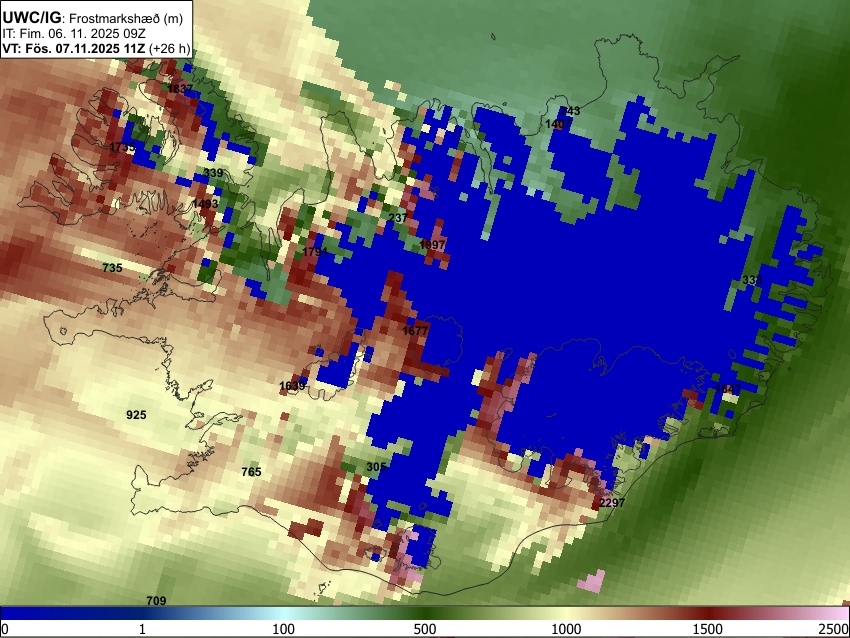
Task: Click the color scale label '1'
Action: tap(142, 629)
